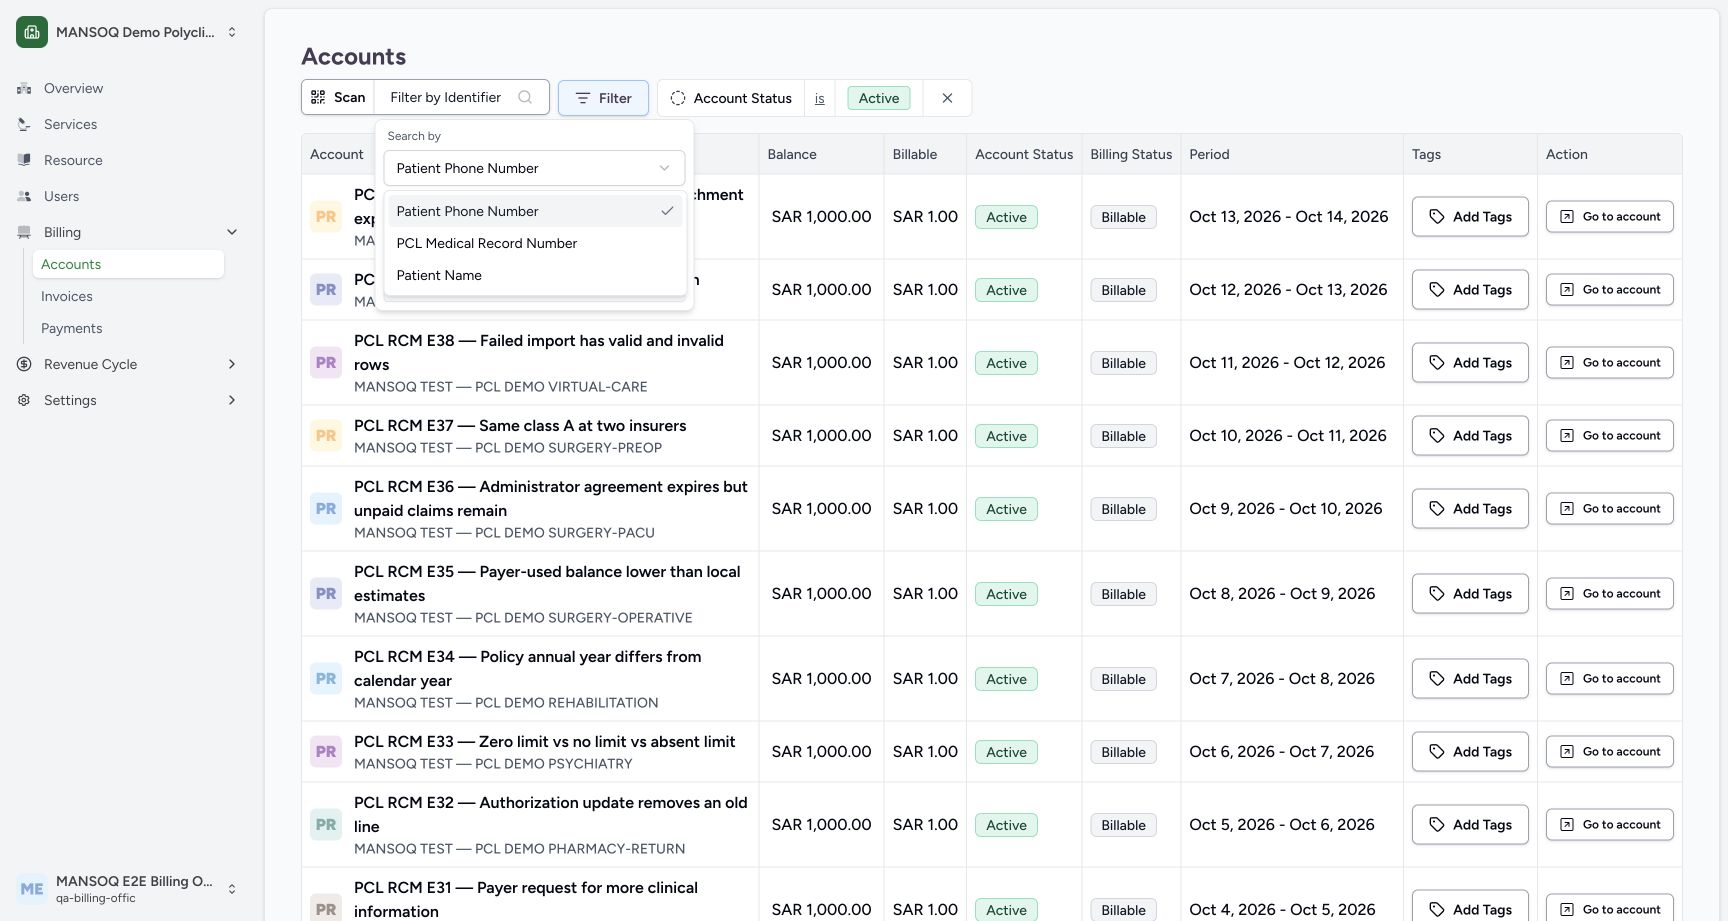Click the Active filter value badge
The width and height of the screenshot is (1728, 921).
[879, 98]
